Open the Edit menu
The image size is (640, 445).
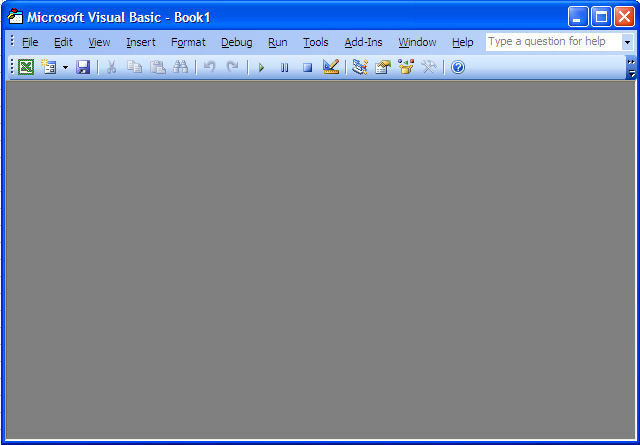tap(63, 42)
